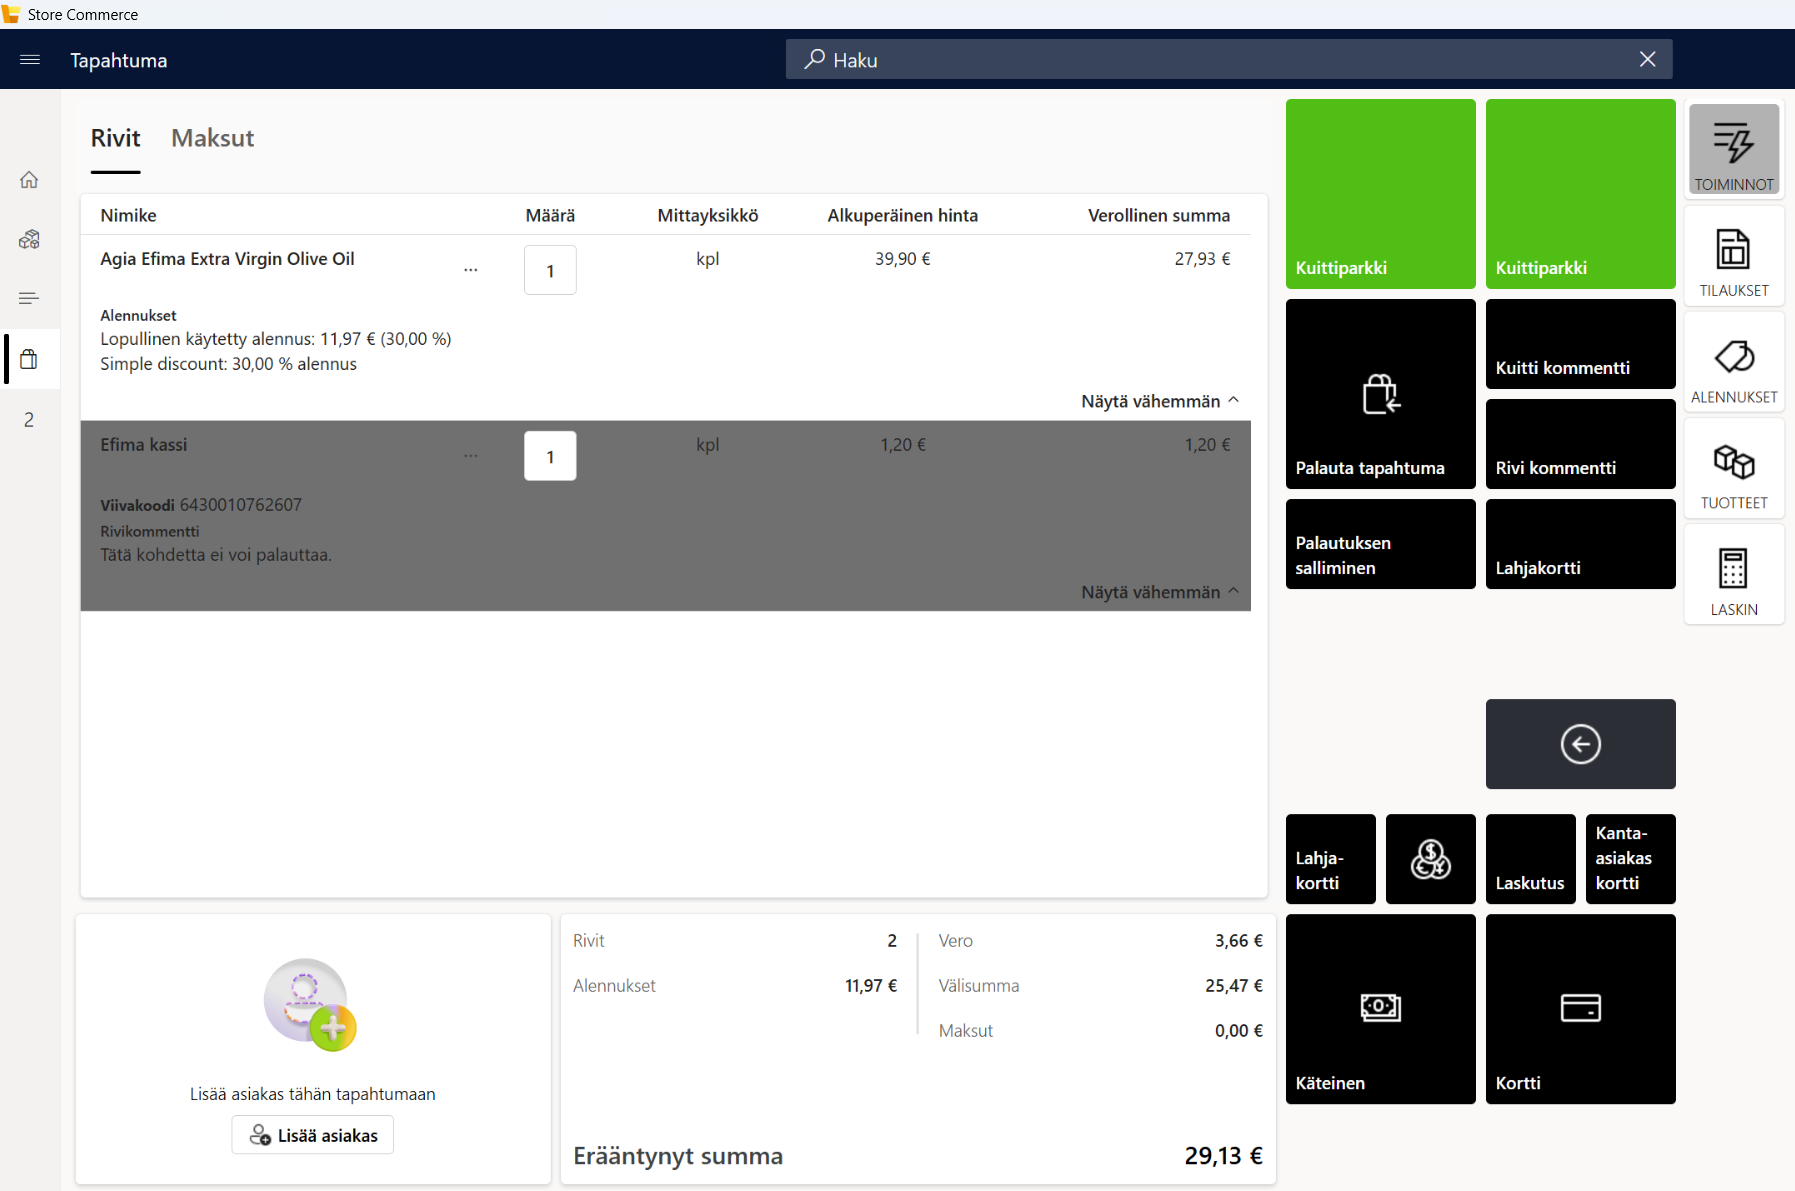This screenshot has height=1191, width=1795.
Task: Select the Agia Efima Extra Virgin Olive Oil line
Action: 666,327
